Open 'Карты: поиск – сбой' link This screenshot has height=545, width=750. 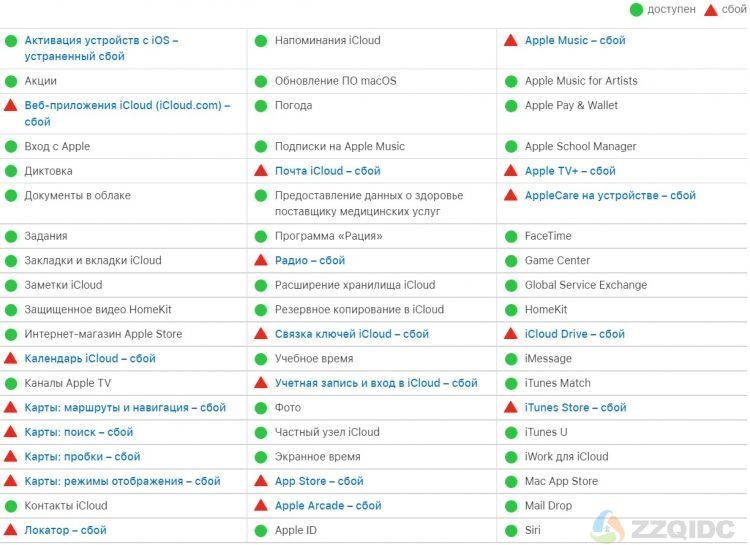coord(78,432)
